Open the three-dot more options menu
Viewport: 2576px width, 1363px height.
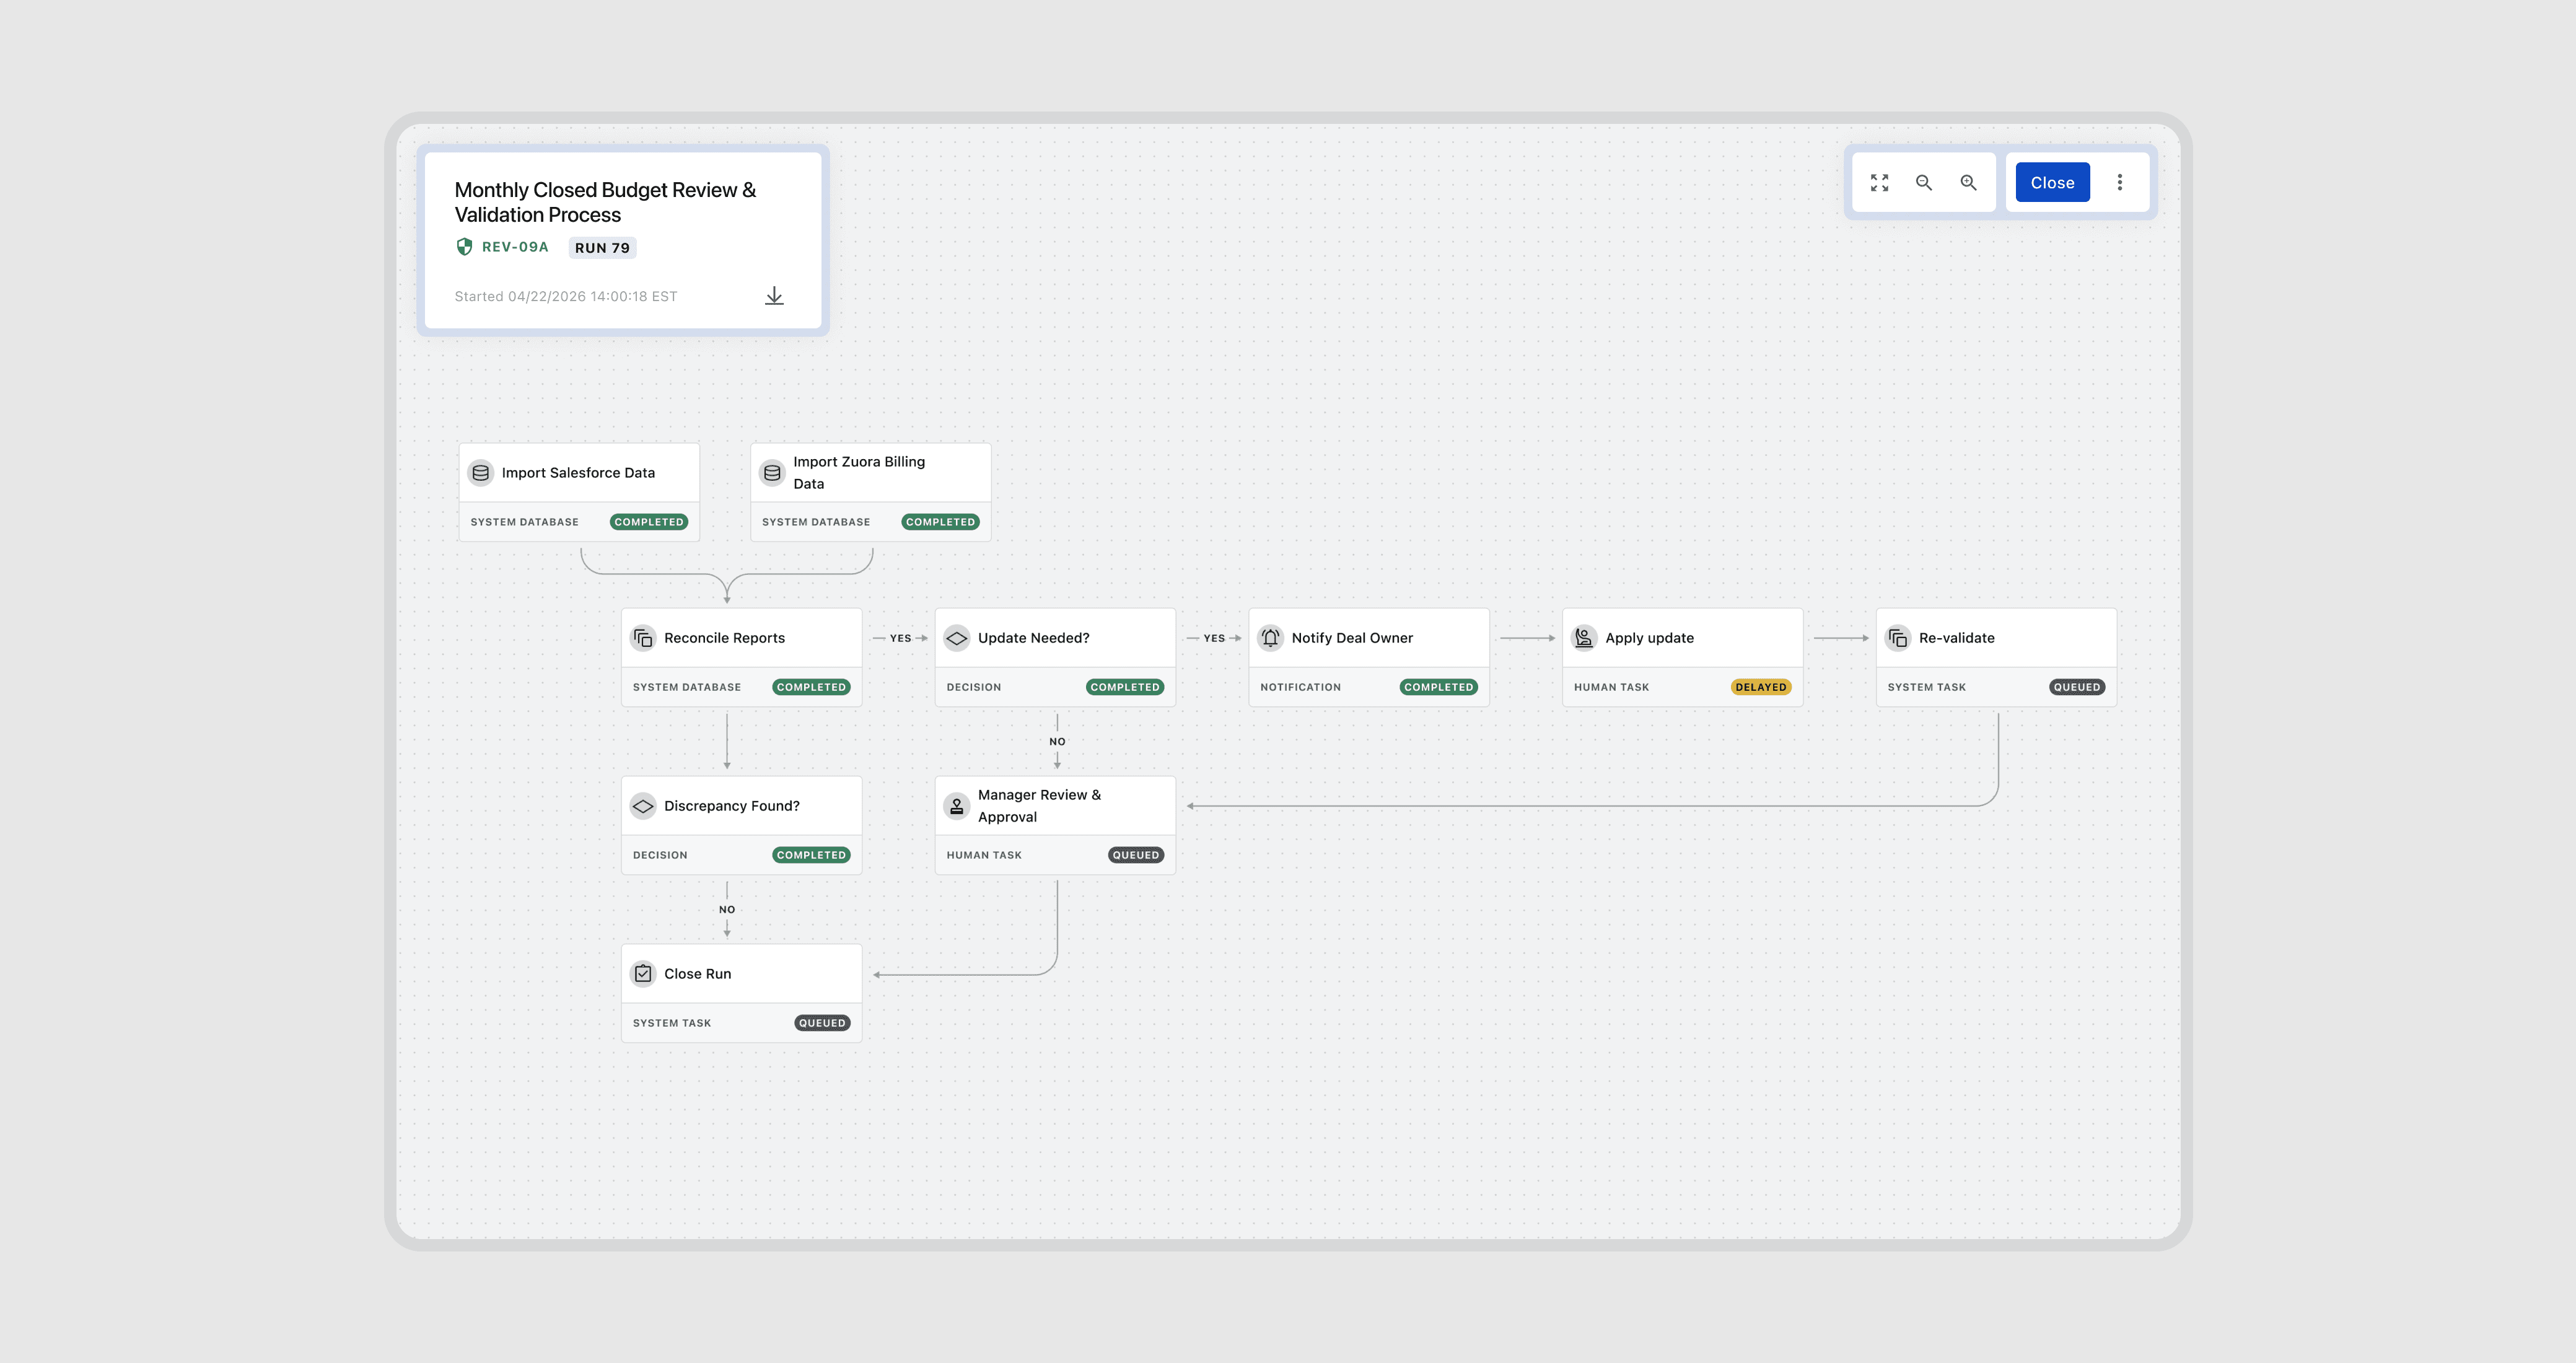coord(2119,182)
